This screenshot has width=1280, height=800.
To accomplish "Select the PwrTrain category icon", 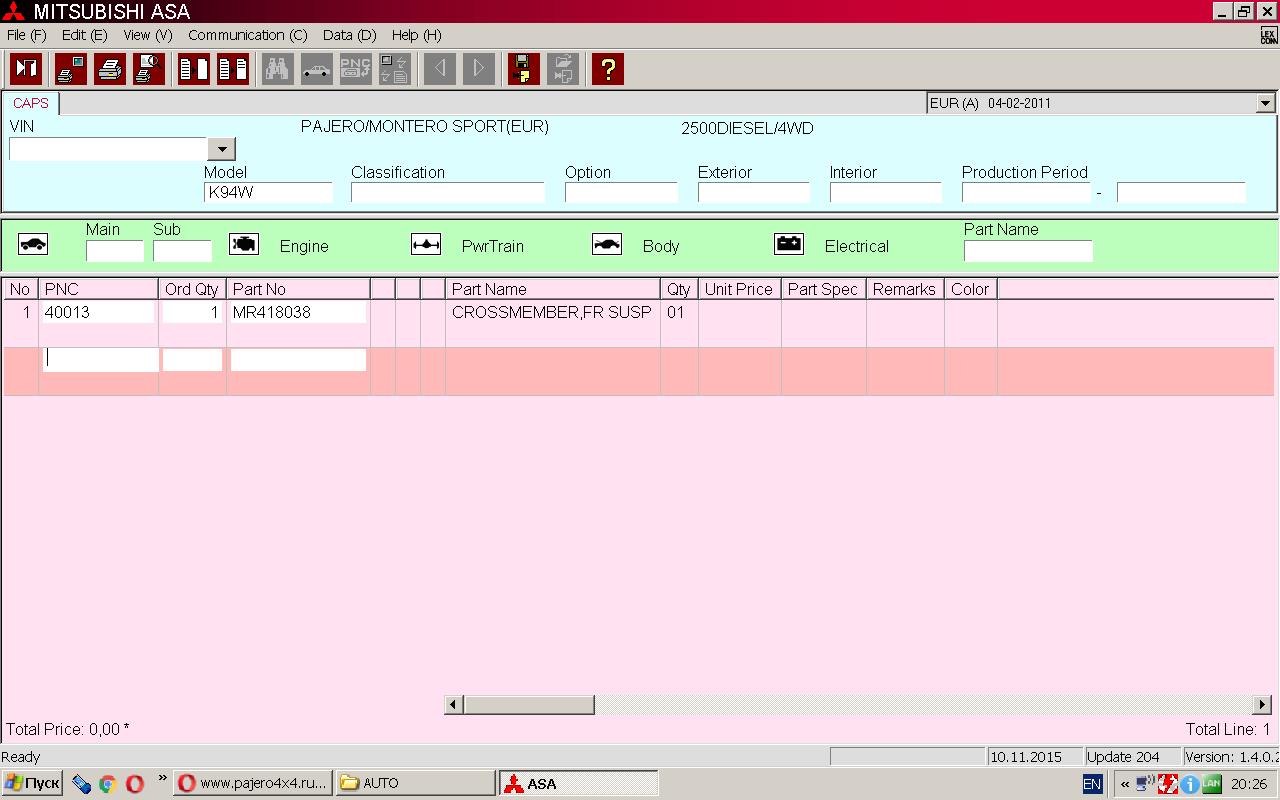I will click(x=426, y=244).
